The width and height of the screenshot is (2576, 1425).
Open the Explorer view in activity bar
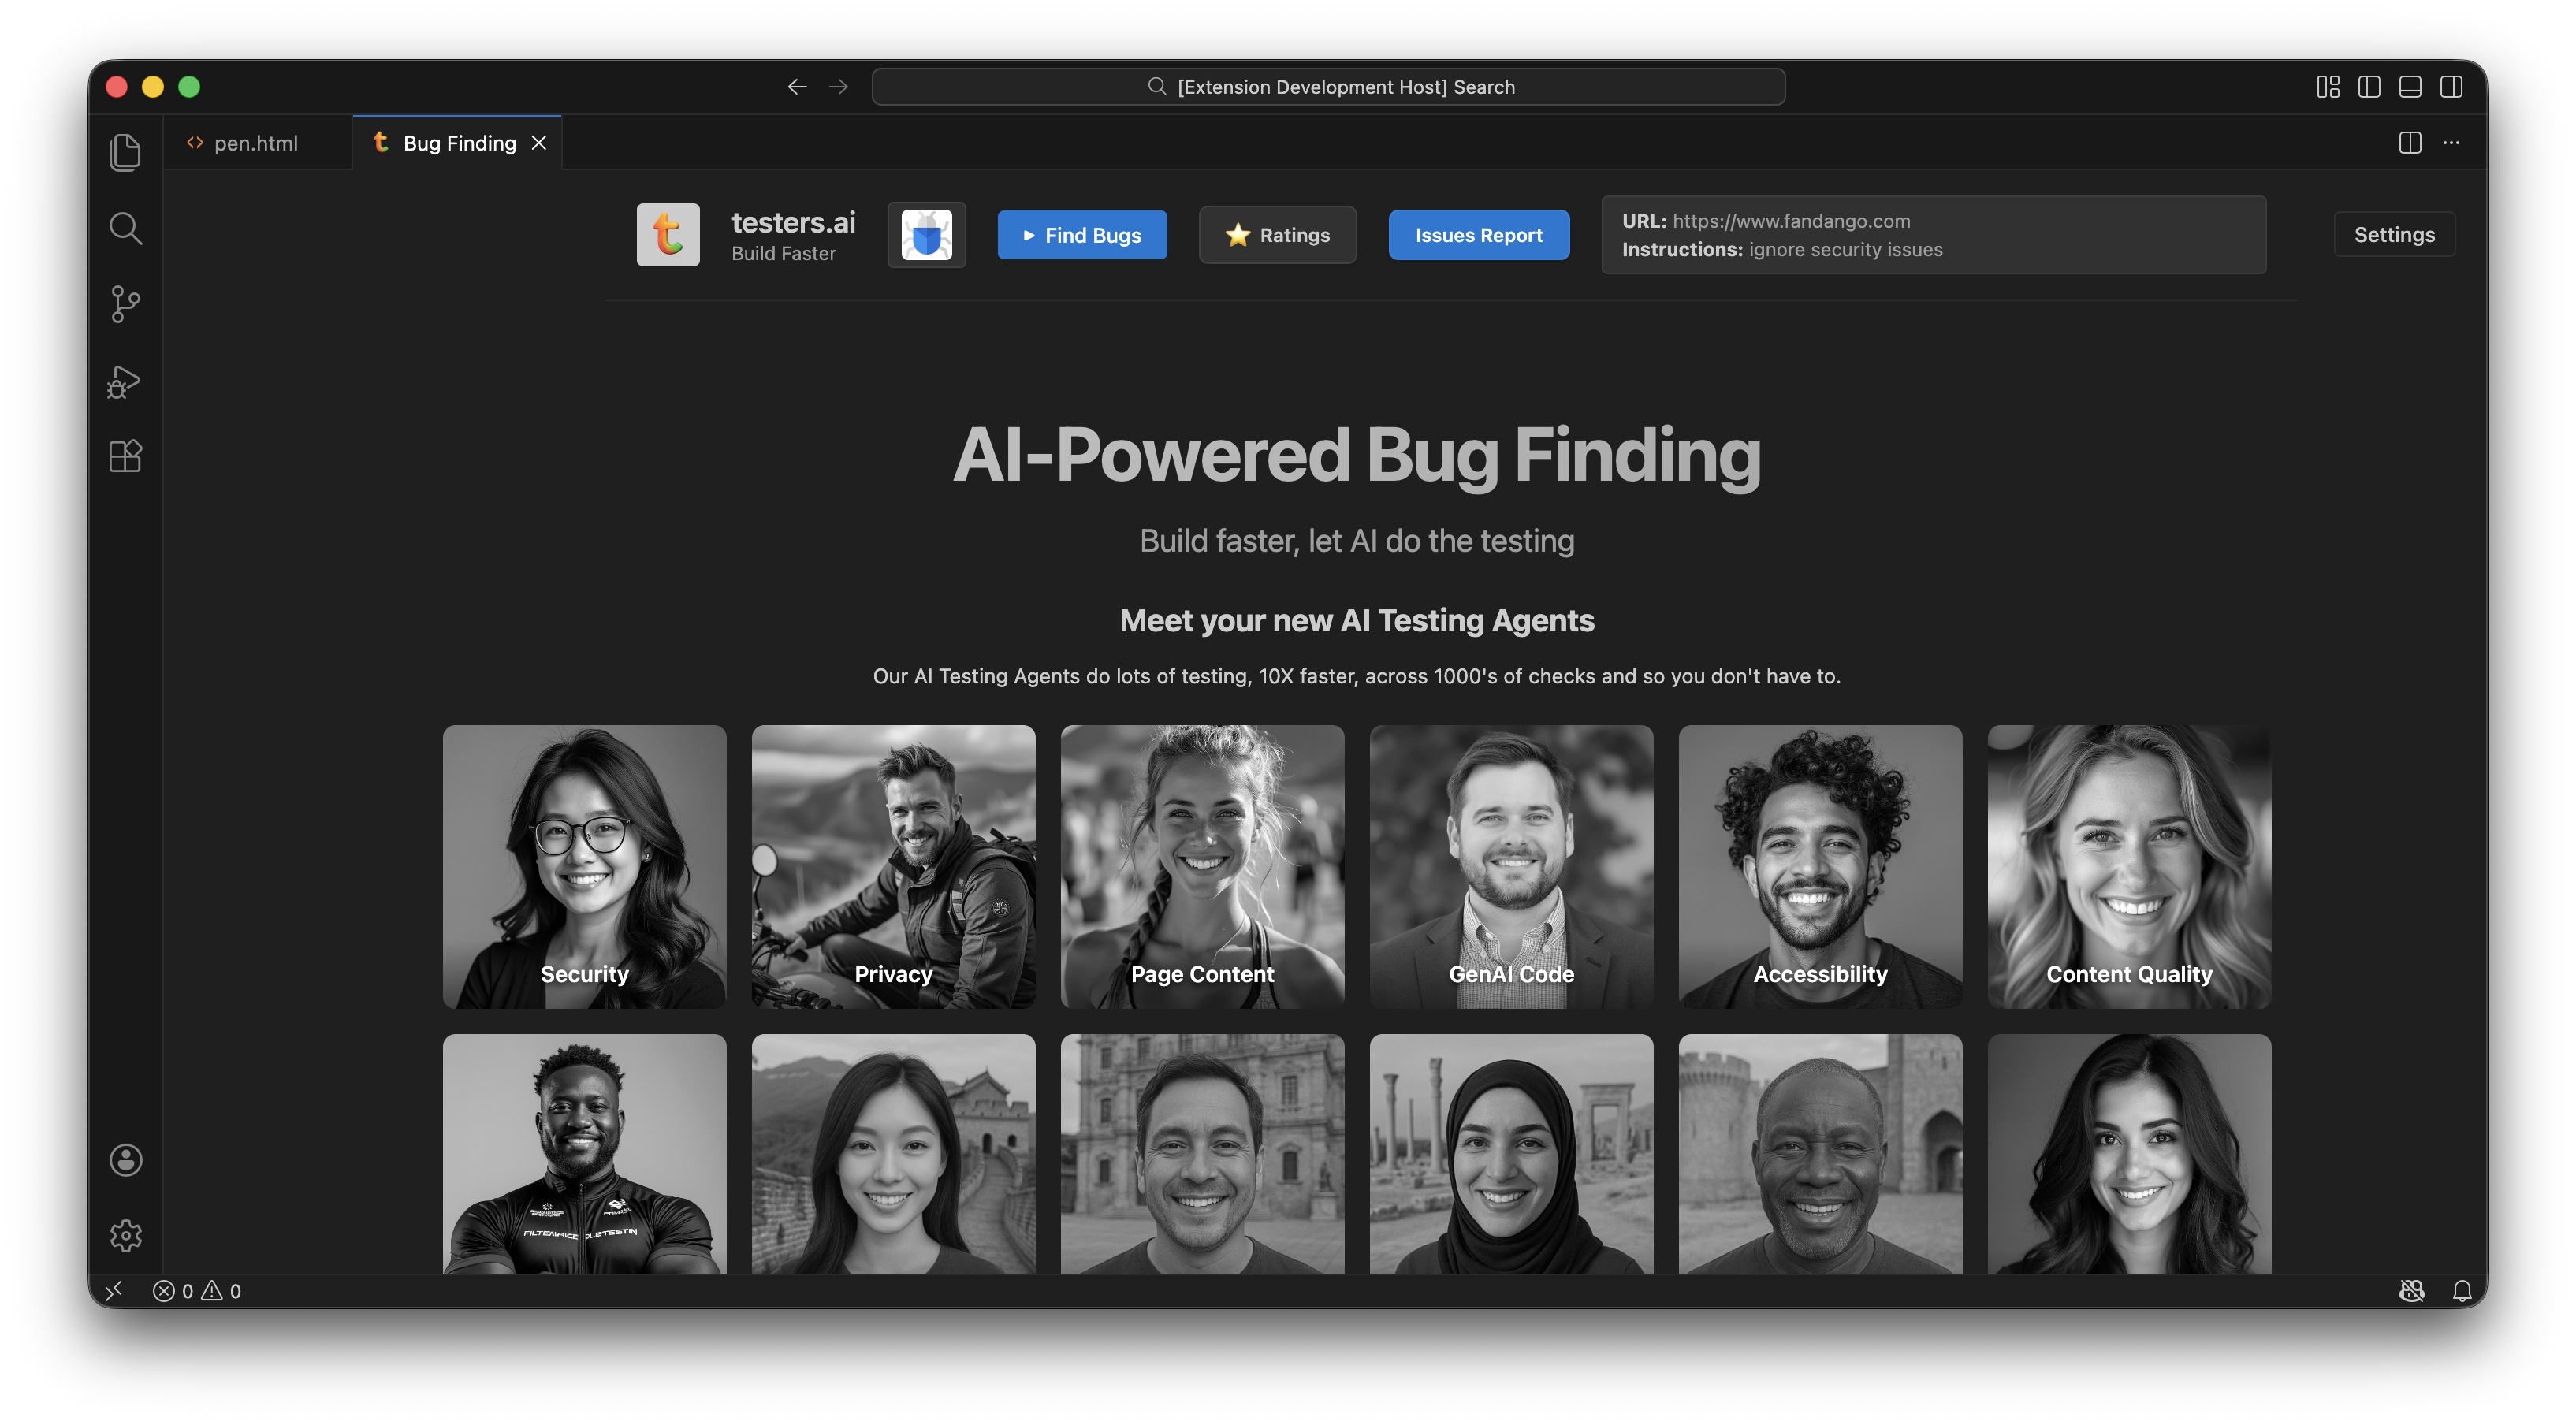125,152
